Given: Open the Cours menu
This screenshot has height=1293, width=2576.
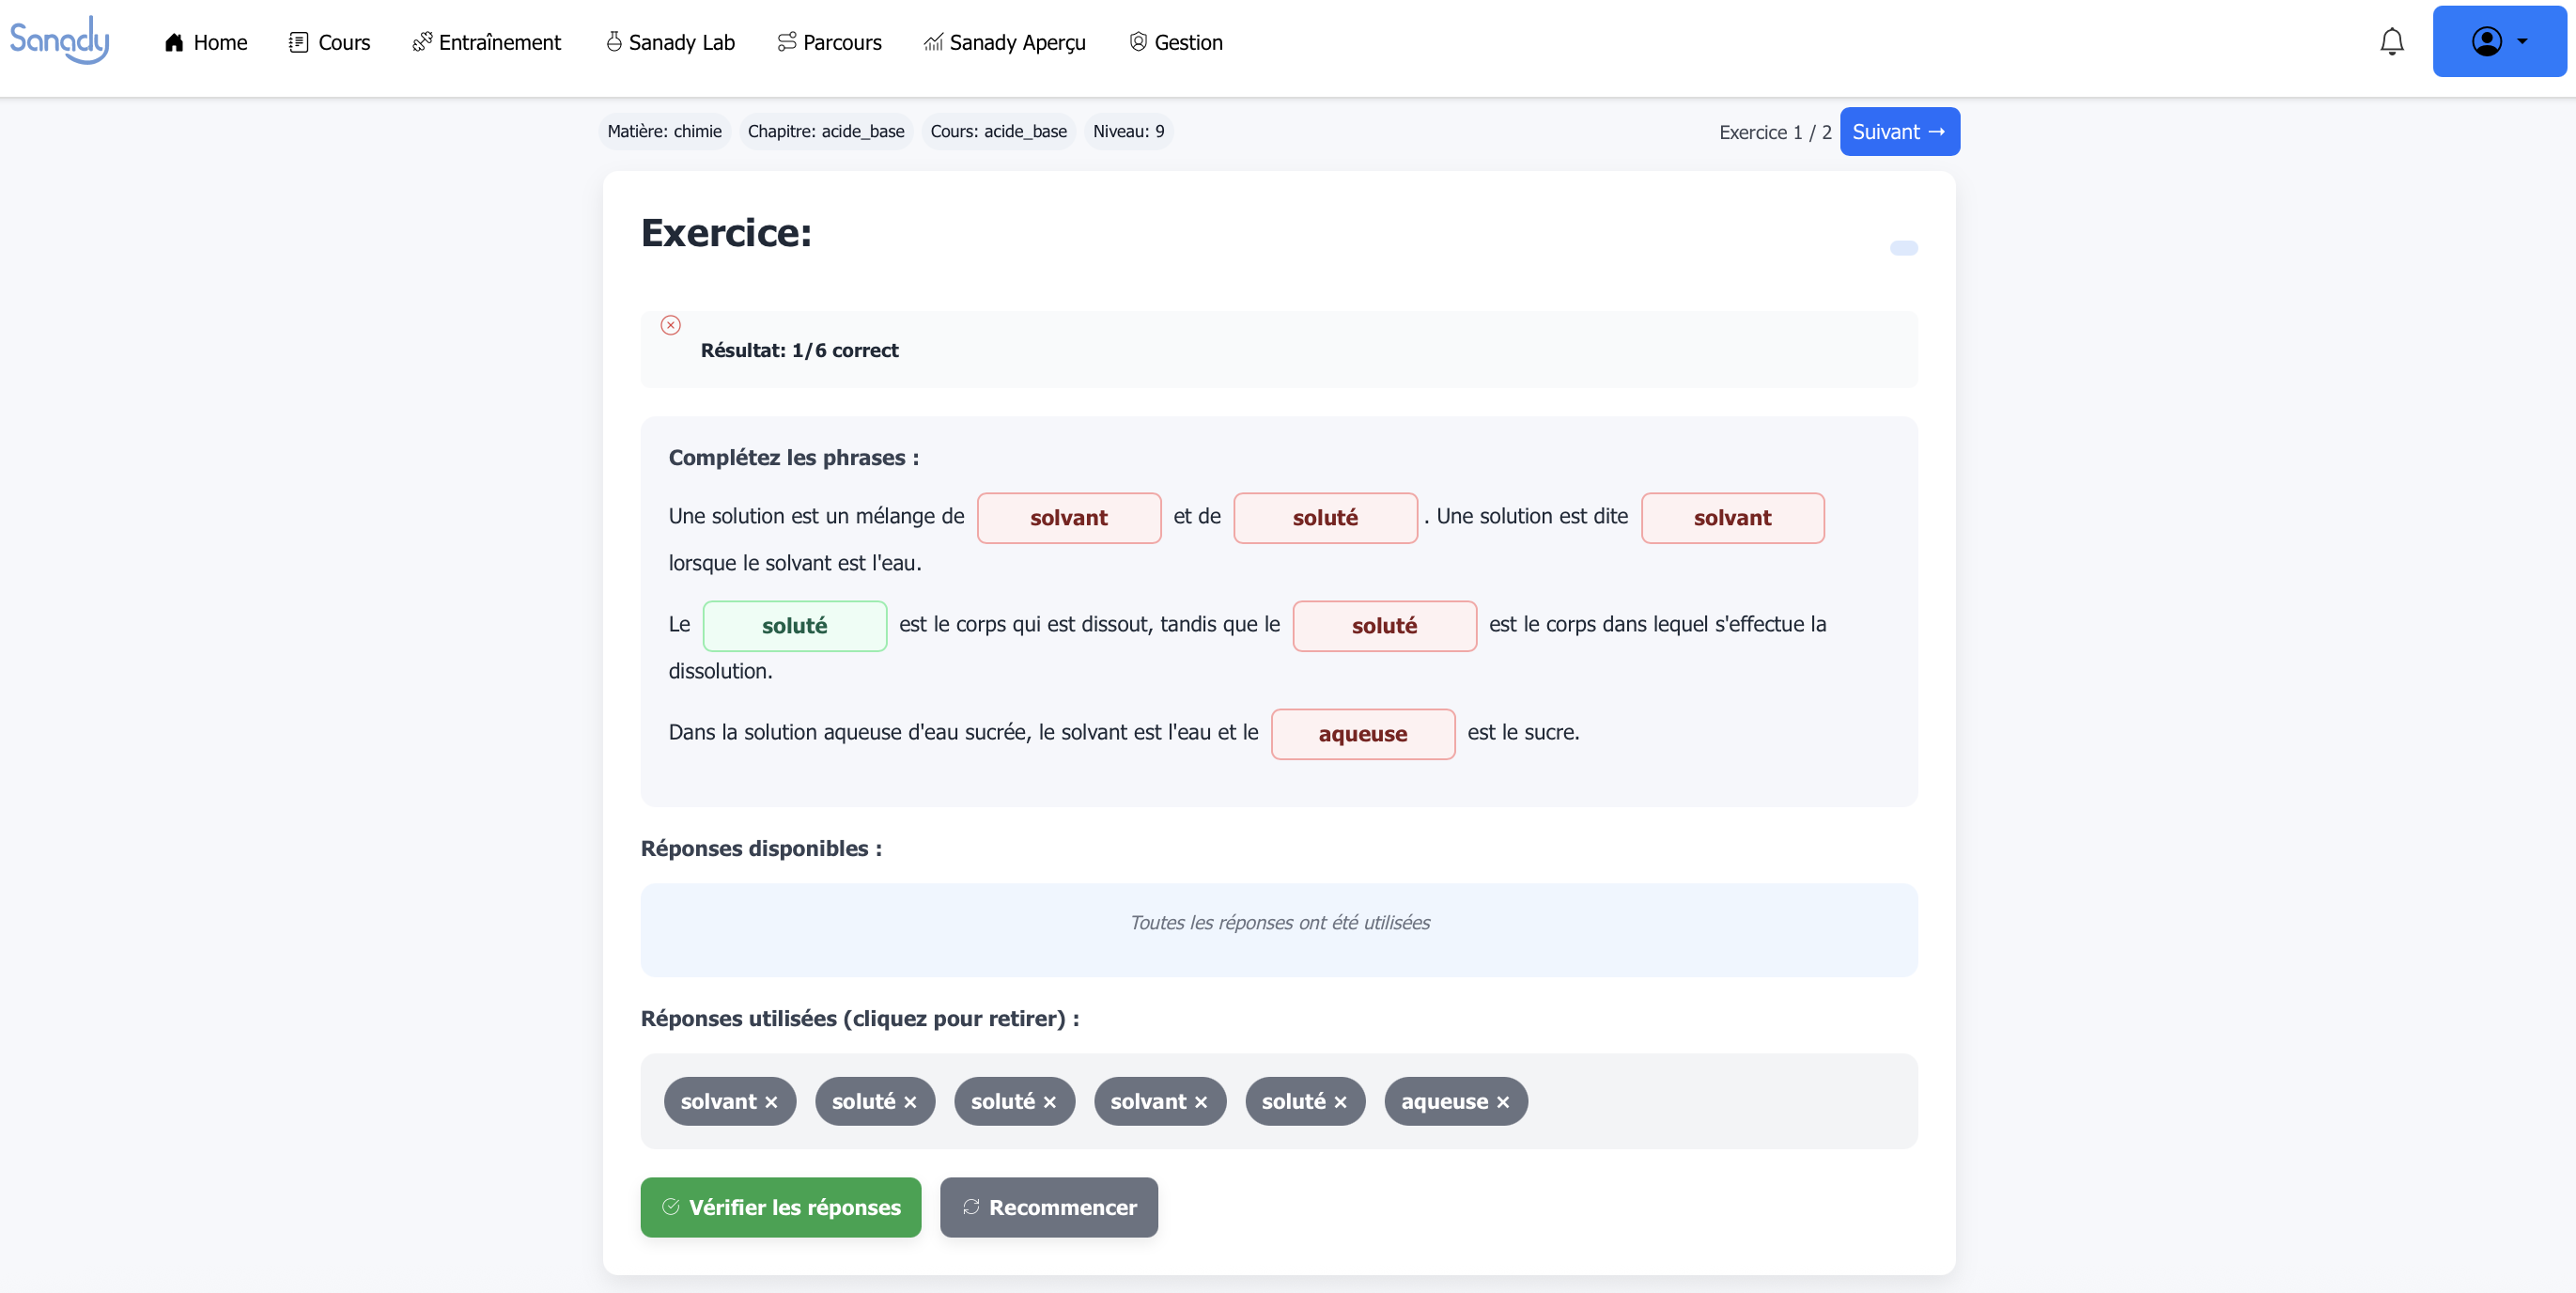Looking at the screenshot, I should point(330,42).
